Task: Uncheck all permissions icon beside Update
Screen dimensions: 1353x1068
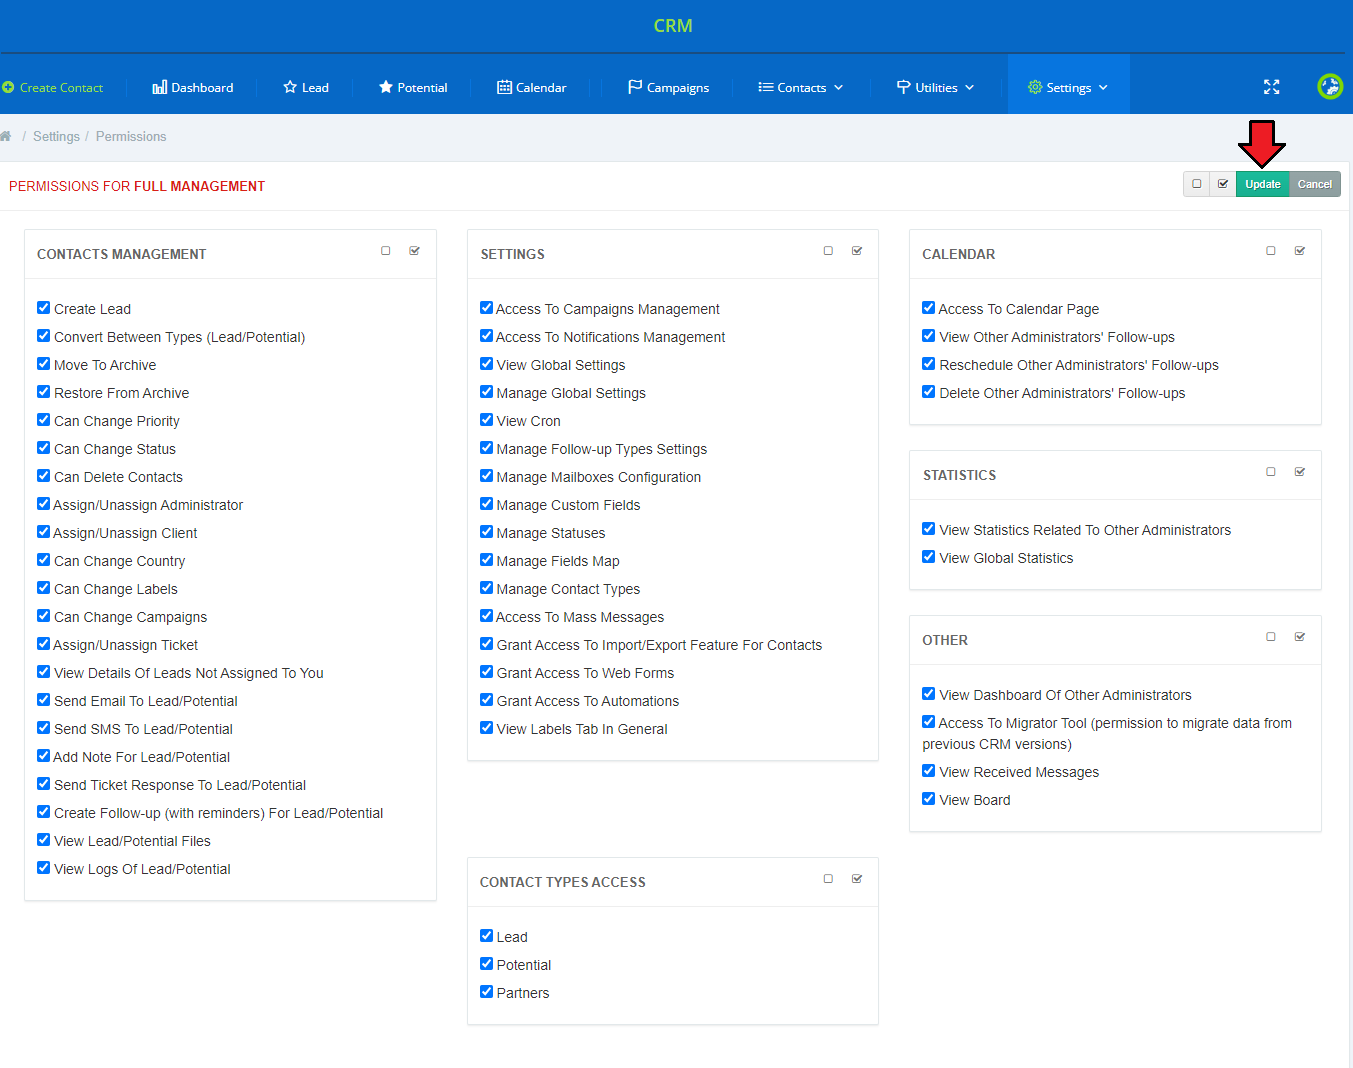Action: [x=1196, y=184]
